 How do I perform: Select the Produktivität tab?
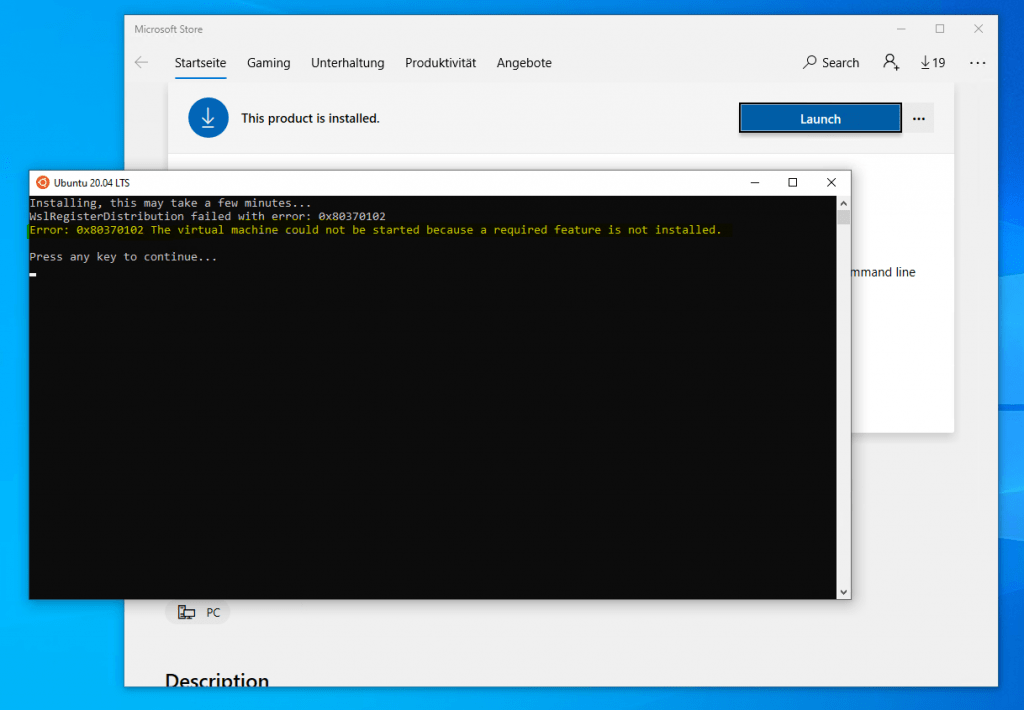pos(440,63)
